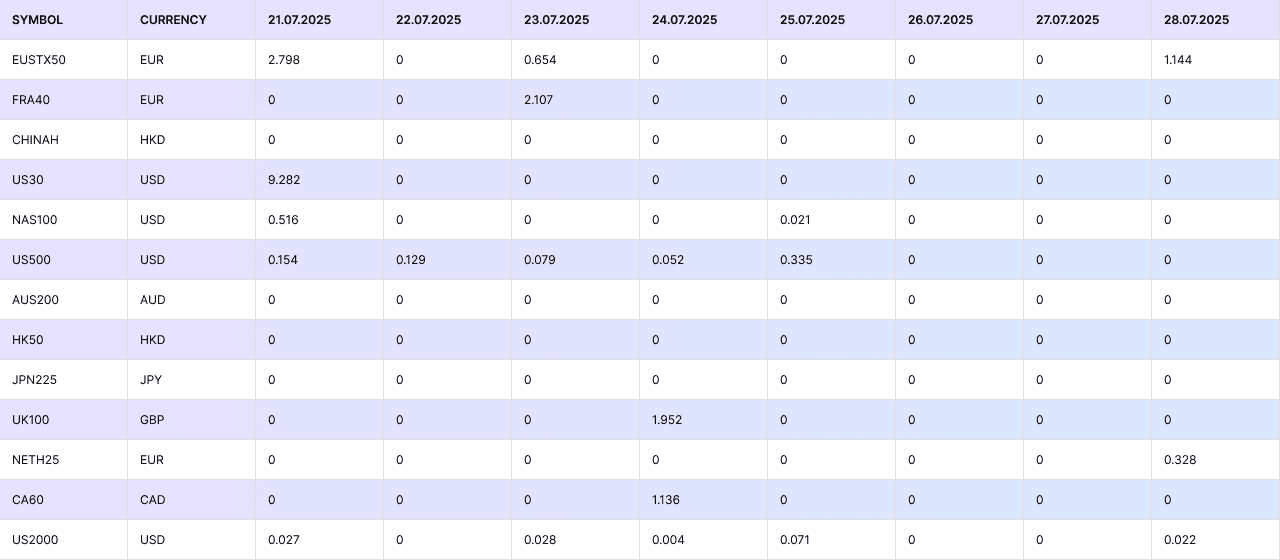The image size is (1280, 560).
Task: Click the UK100 symbol cell
Action: 64,420
